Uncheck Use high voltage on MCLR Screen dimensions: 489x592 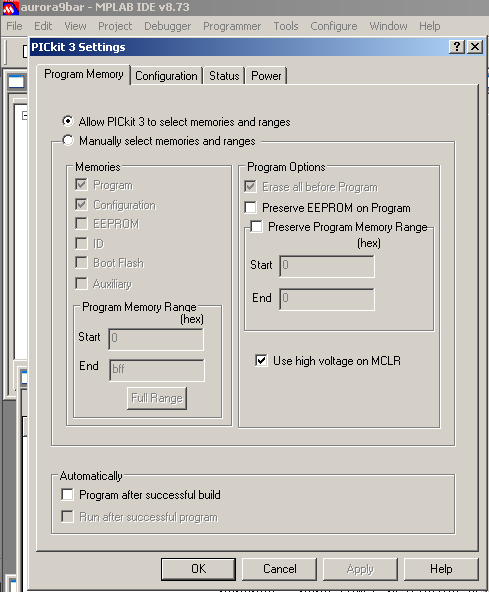(x=261, y=360)
